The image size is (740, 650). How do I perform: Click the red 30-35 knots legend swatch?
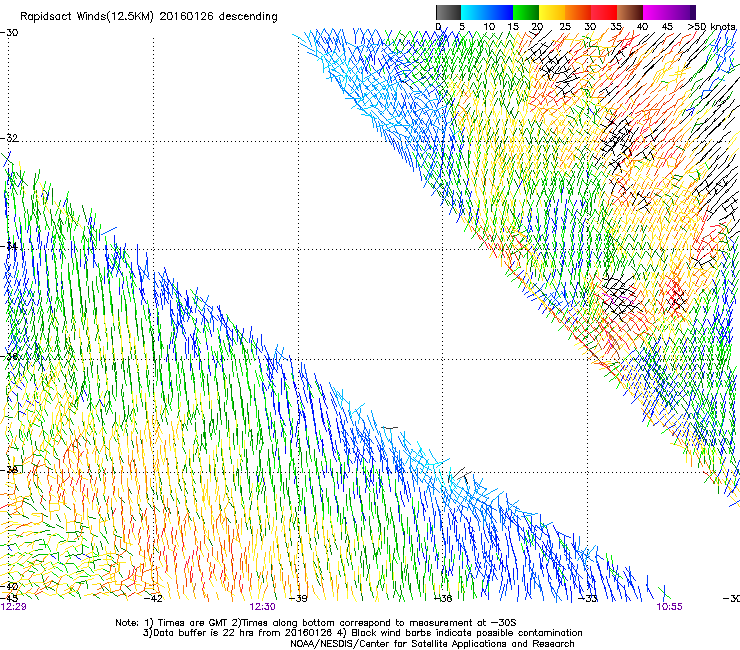click(x=604, y=12)
